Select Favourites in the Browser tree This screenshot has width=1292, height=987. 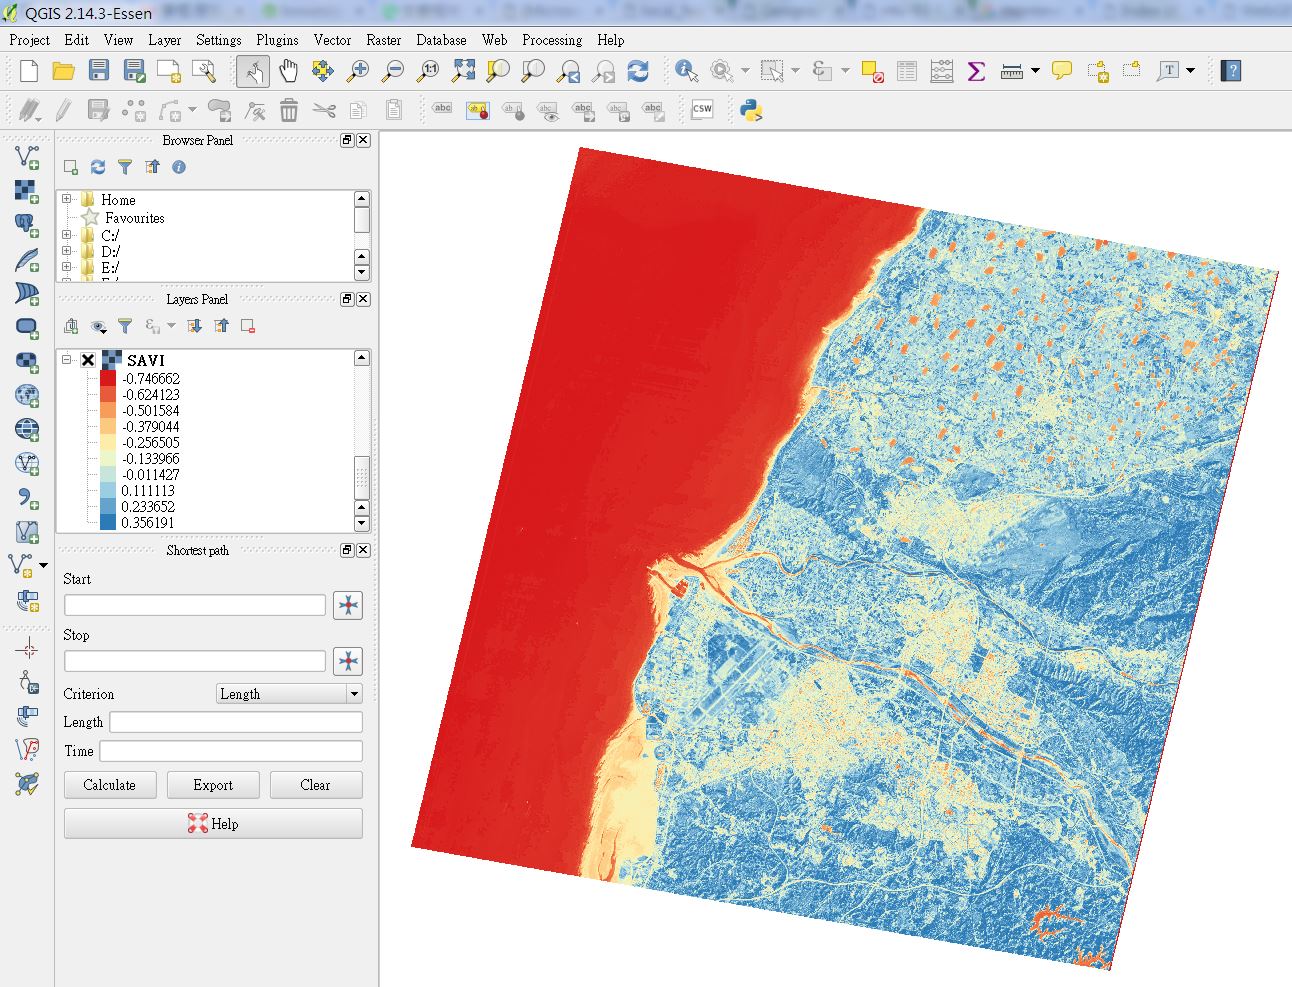[135, 217]
